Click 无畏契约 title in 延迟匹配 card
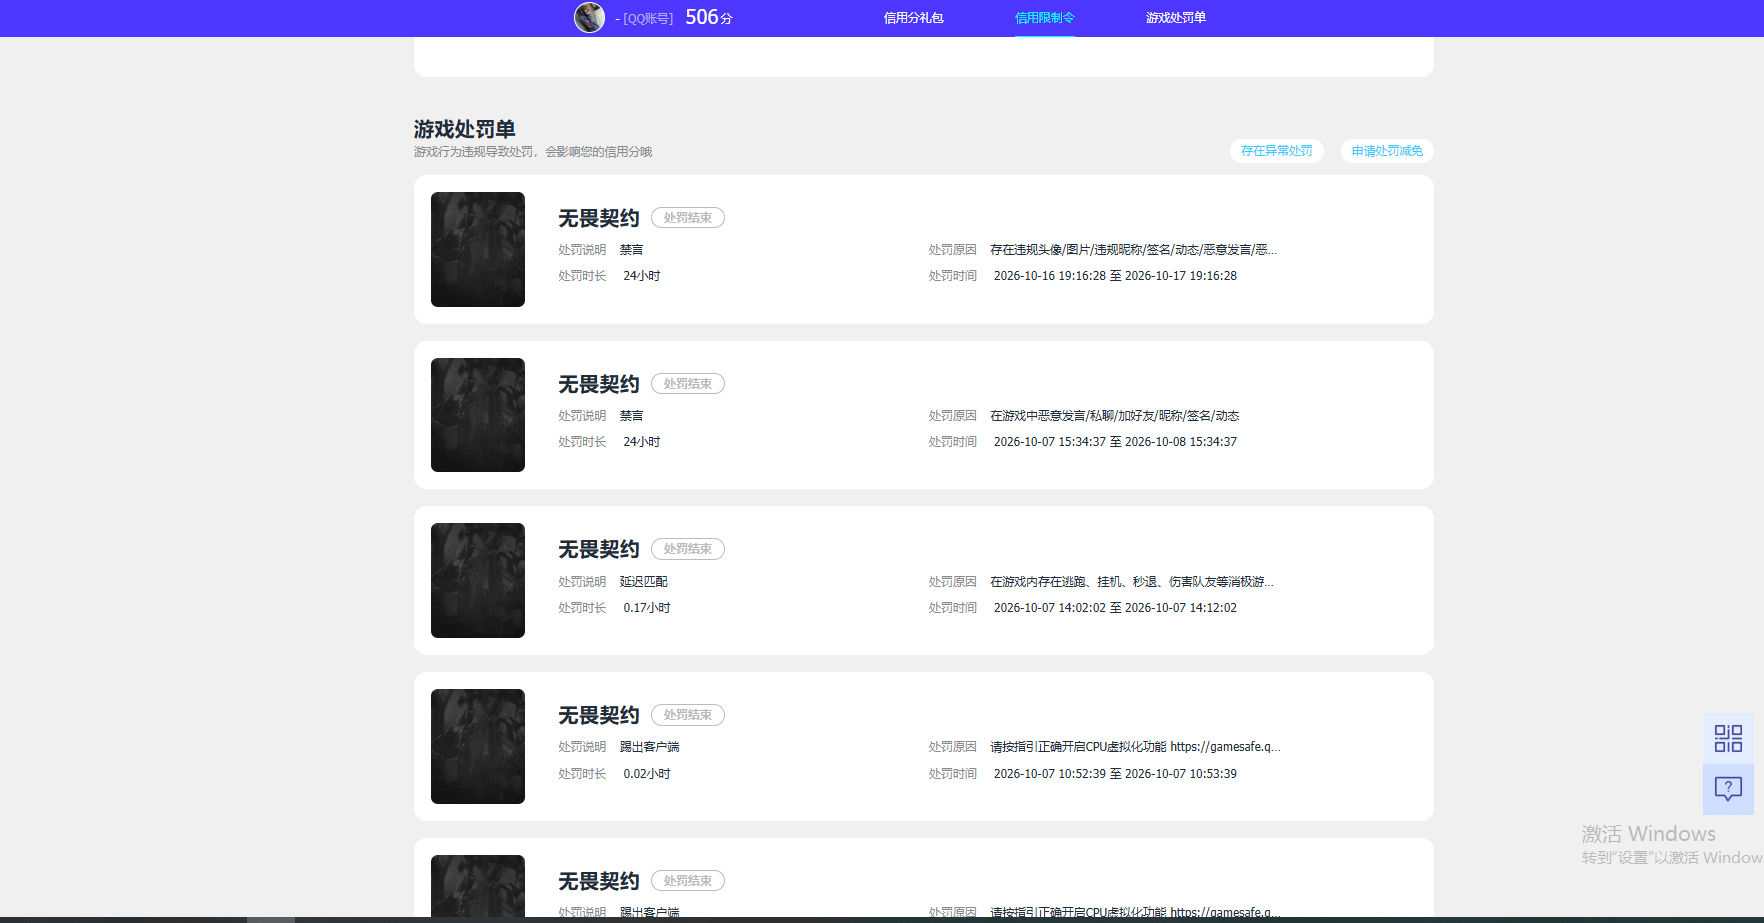Viewport: 1764px width, 923px height. [x=599, y=549]
